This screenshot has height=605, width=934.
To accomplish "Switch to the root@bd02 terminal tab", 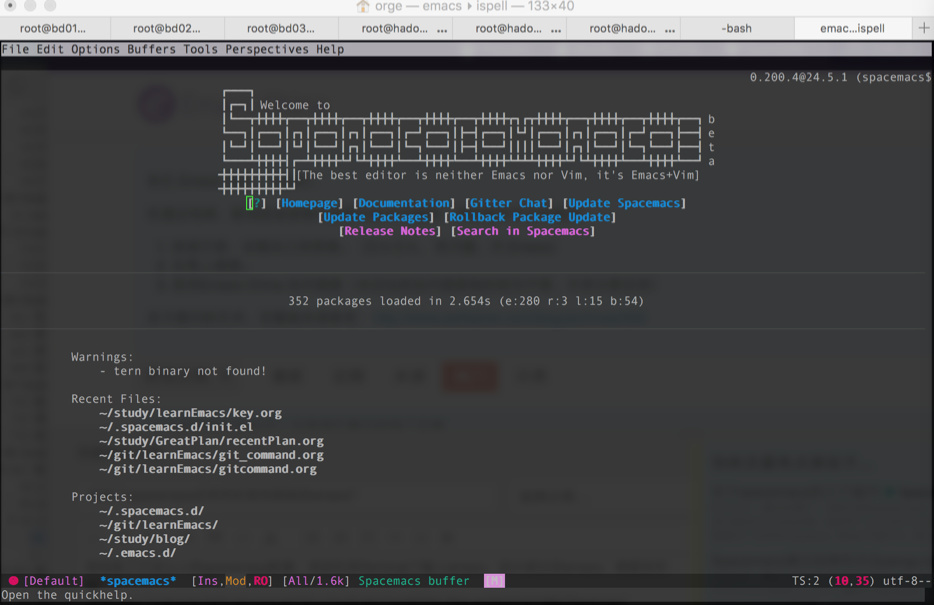I will (167, 28).
